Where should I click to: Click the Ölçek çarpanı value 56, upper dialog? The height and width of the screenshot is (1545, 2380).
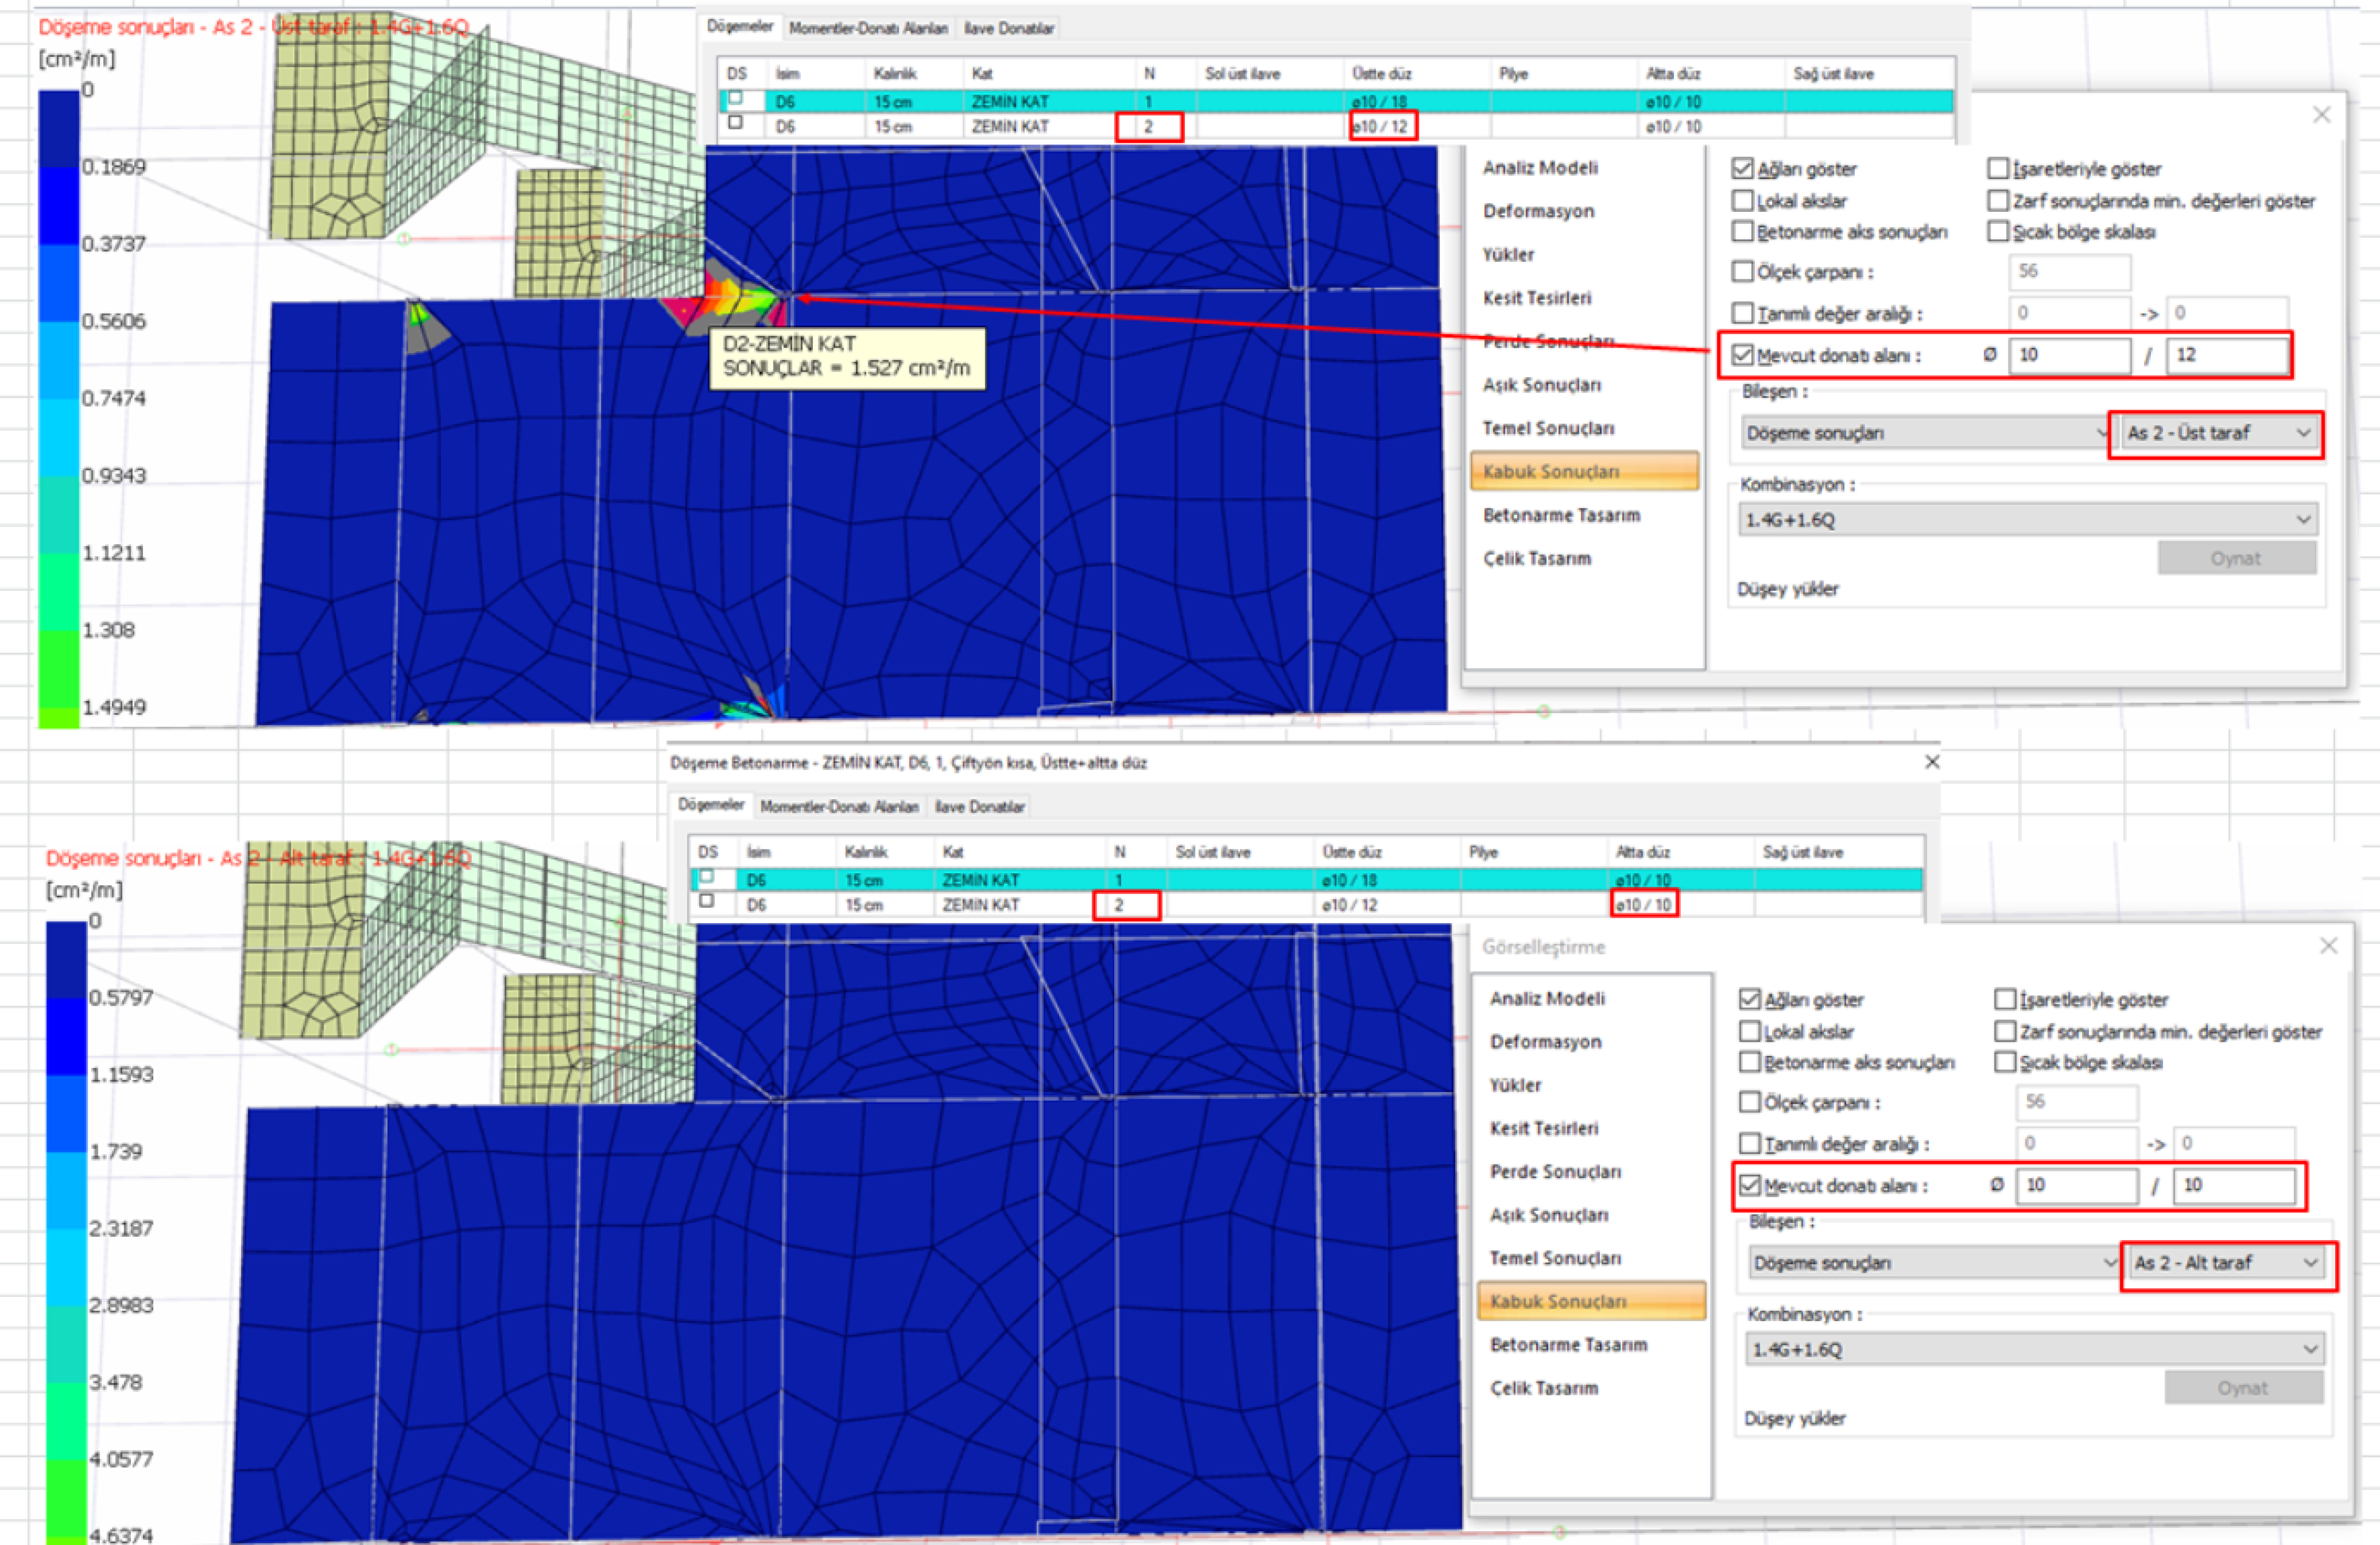2070,271
